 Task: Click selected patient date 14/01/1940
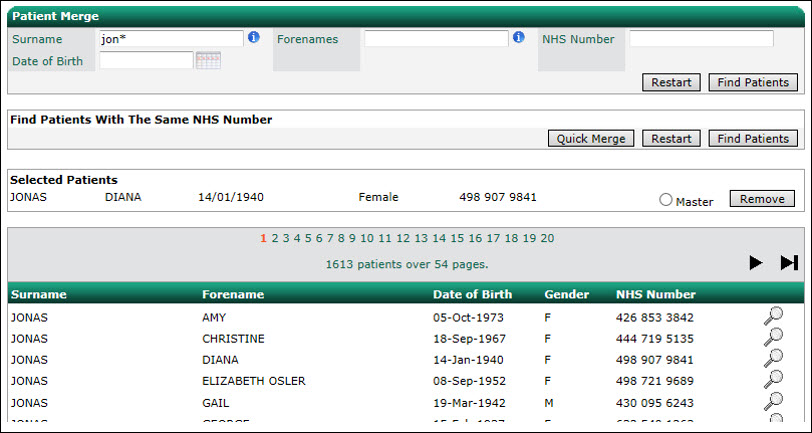click(231, 197)
